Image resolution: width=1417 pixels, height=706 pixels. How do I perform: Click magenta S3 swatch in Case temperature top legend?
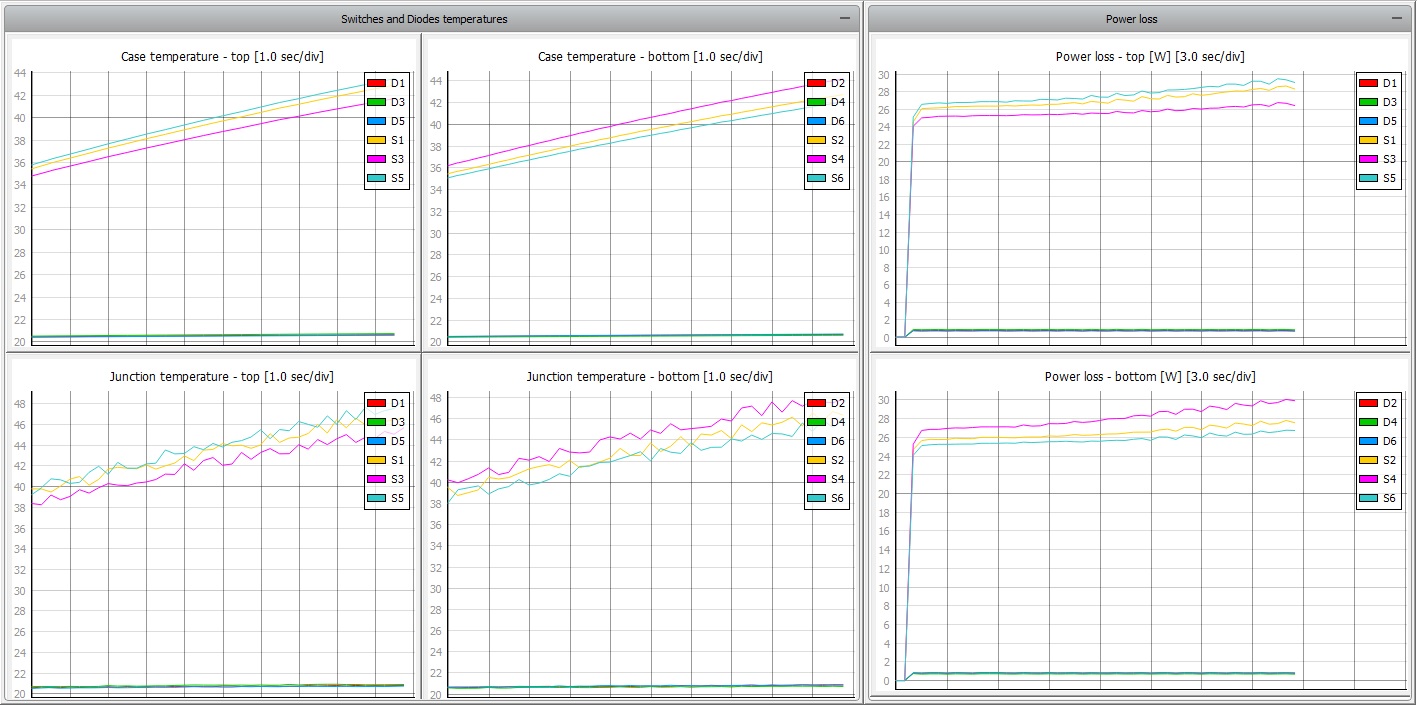pyautogui.click(x=376, y=159)
